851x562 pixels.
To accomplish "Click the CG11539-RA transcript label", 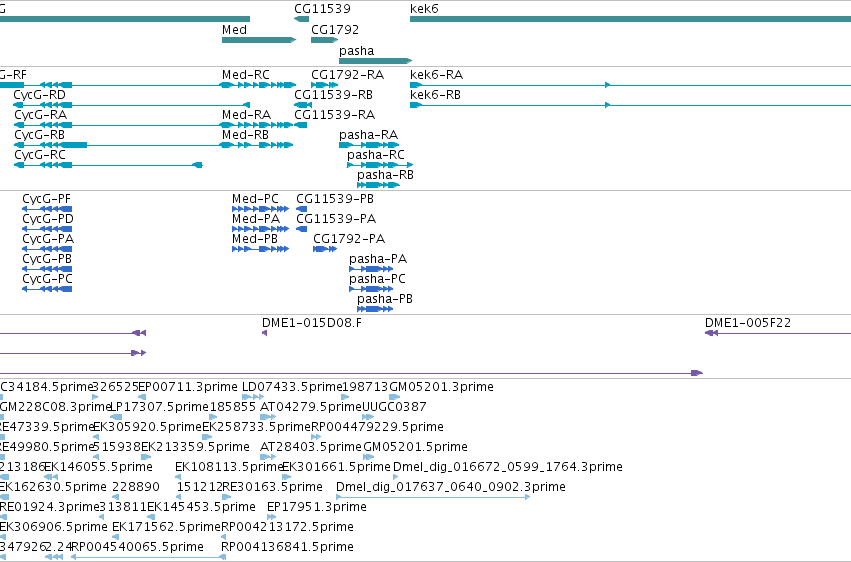I will (334, 115).
